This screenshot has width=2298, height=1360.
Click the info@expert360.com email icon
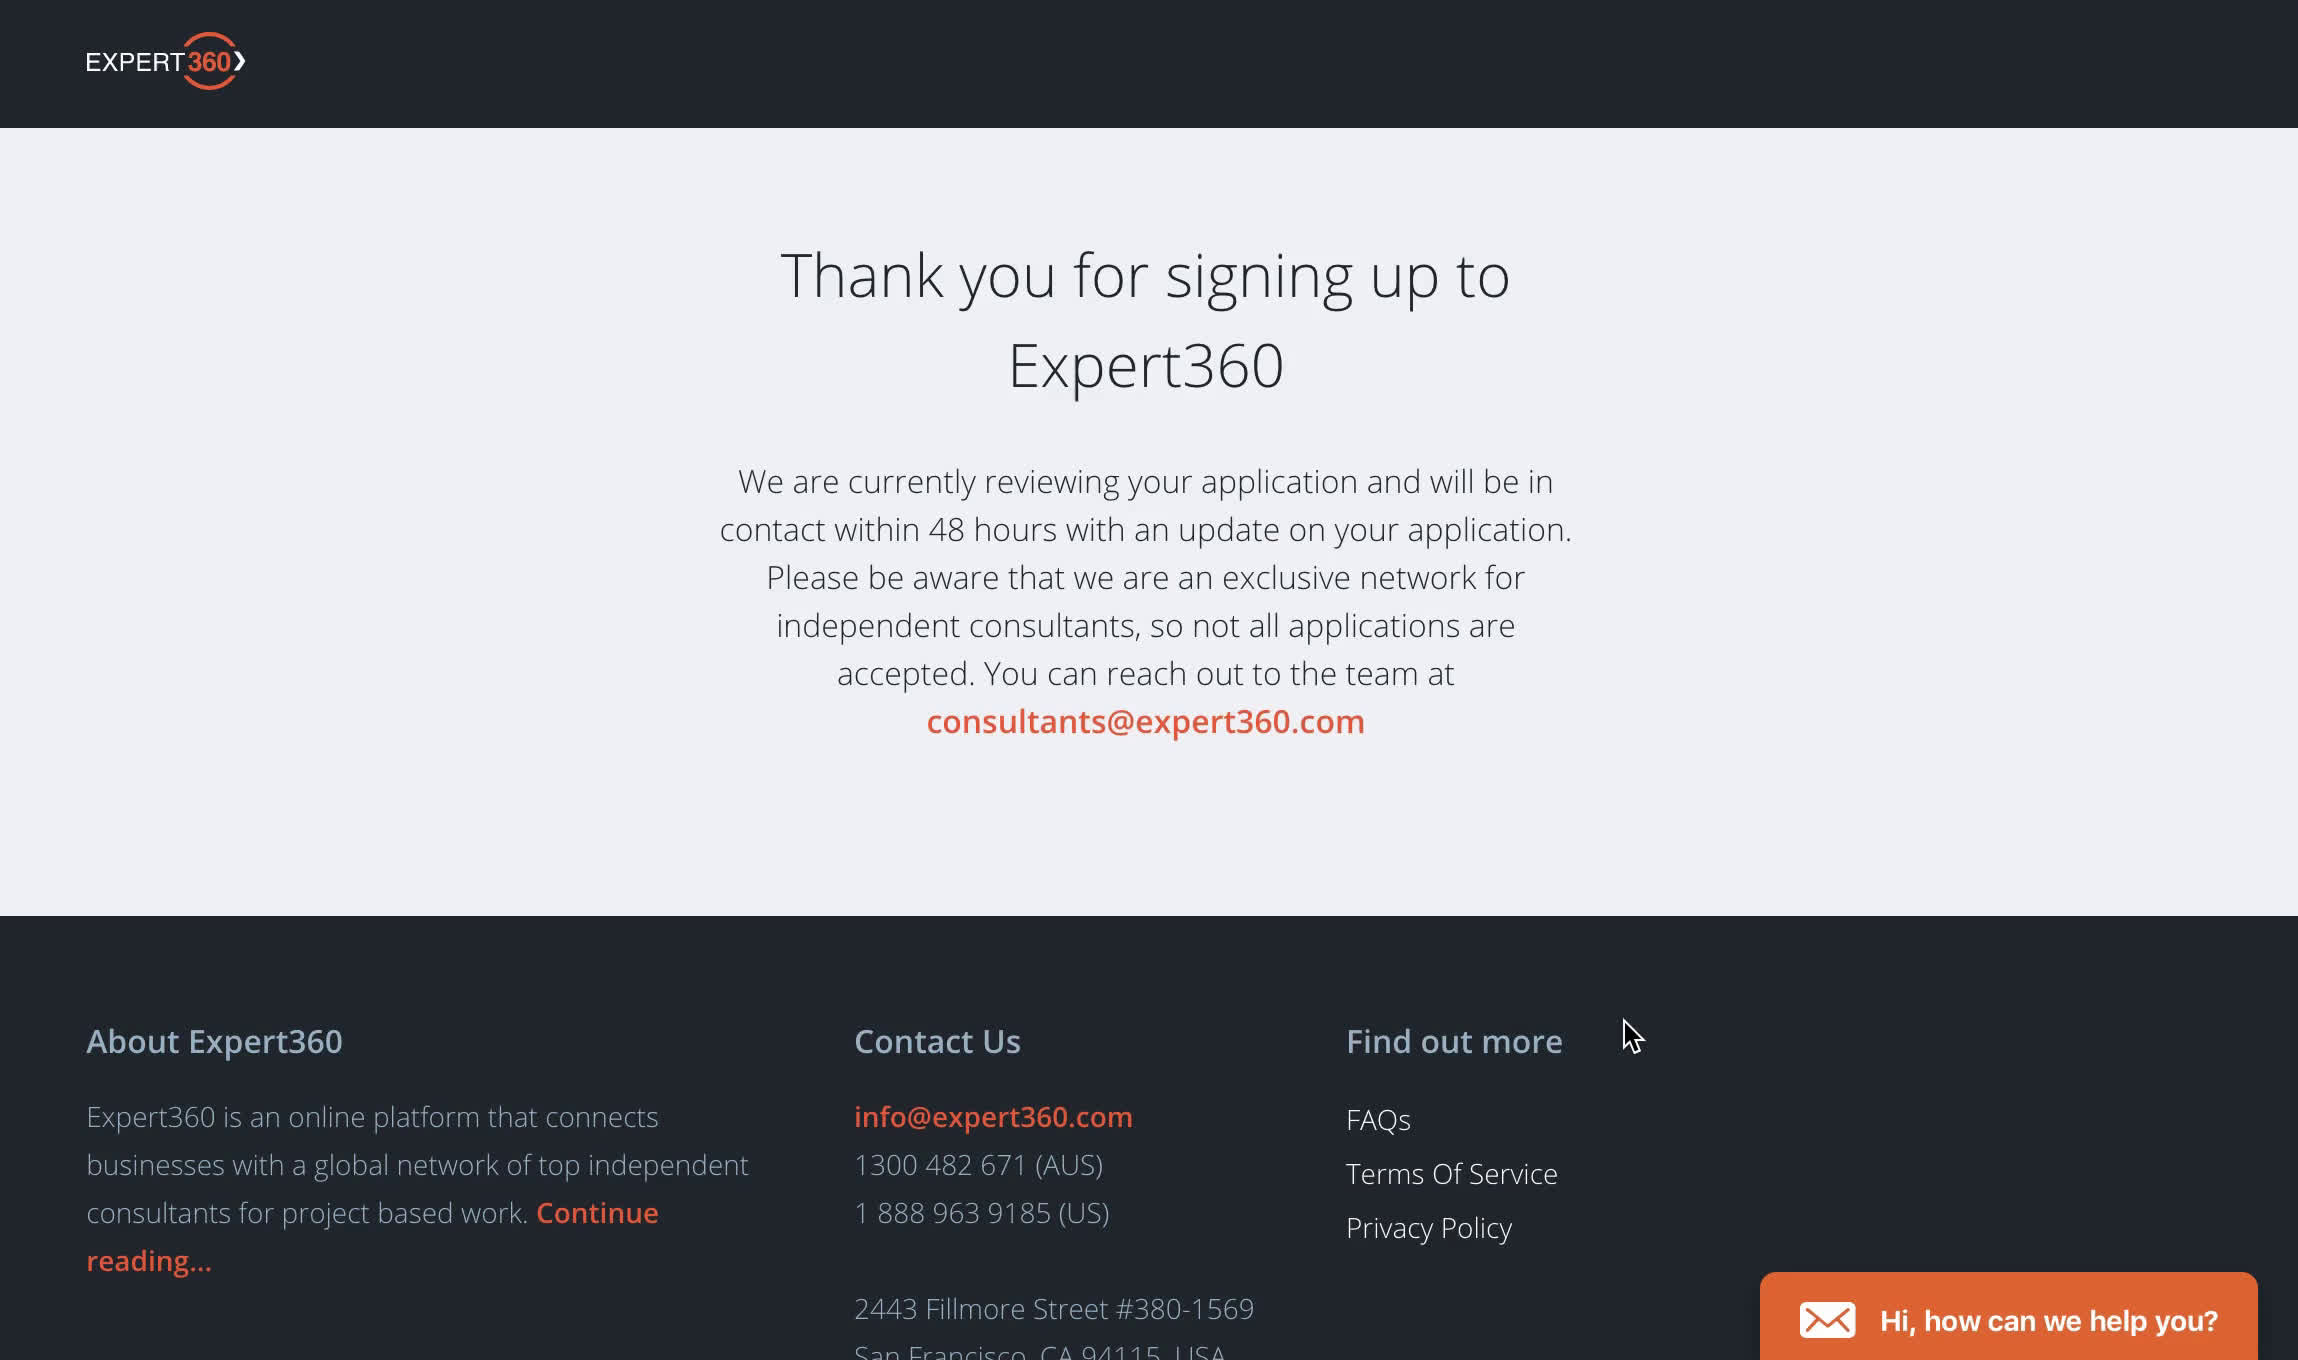(994, 1117)
